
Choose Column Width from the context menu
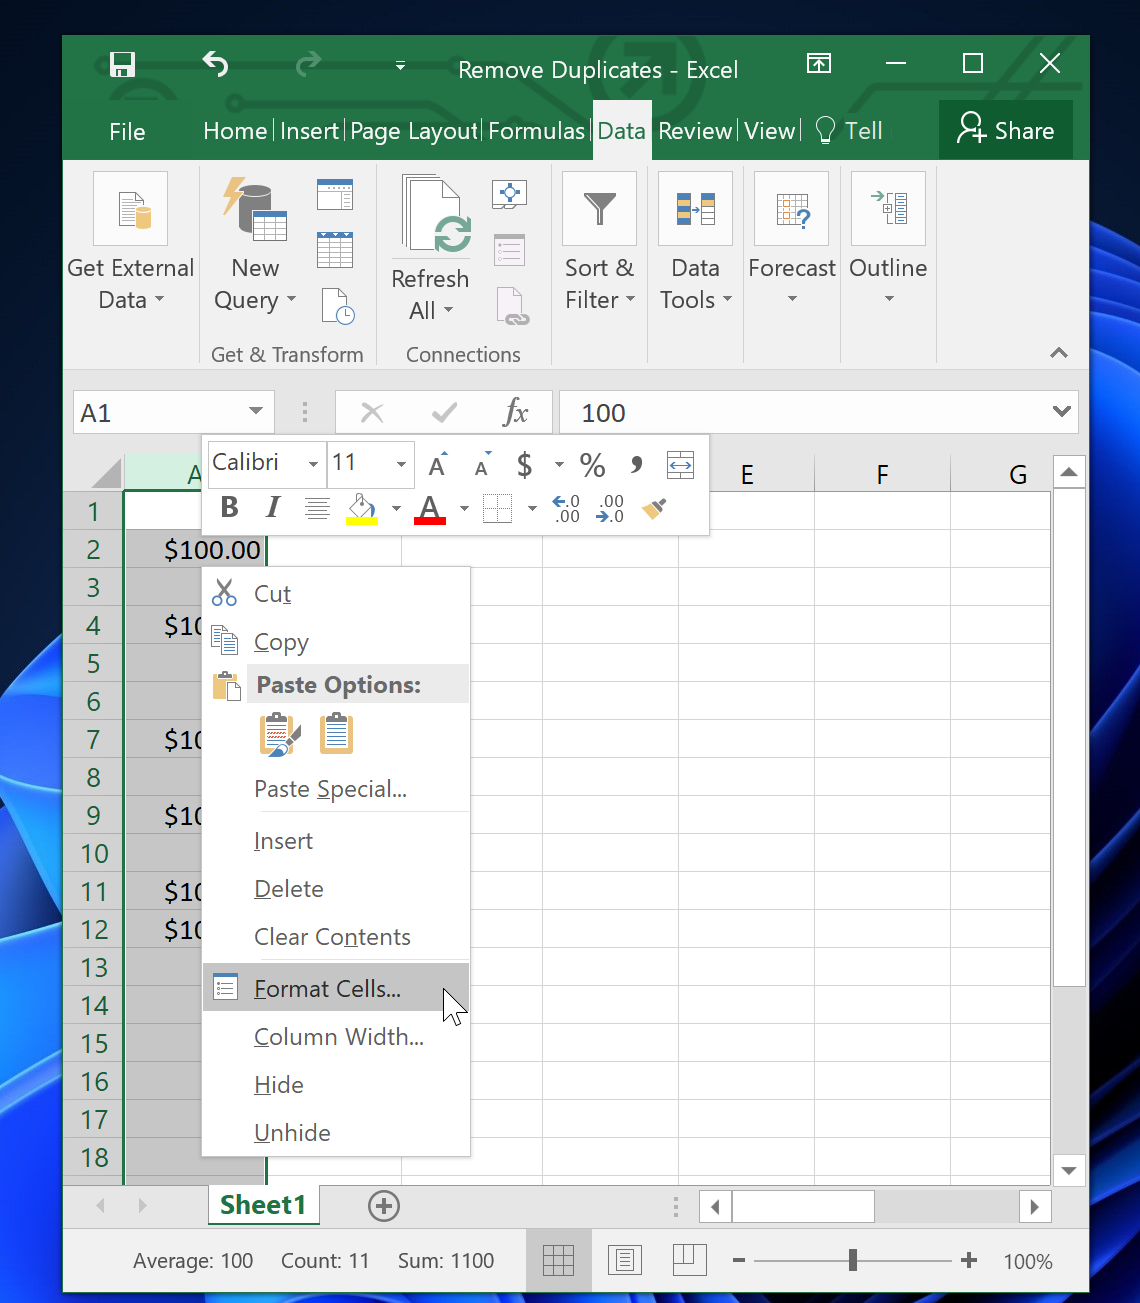[x=336, y=1037]
